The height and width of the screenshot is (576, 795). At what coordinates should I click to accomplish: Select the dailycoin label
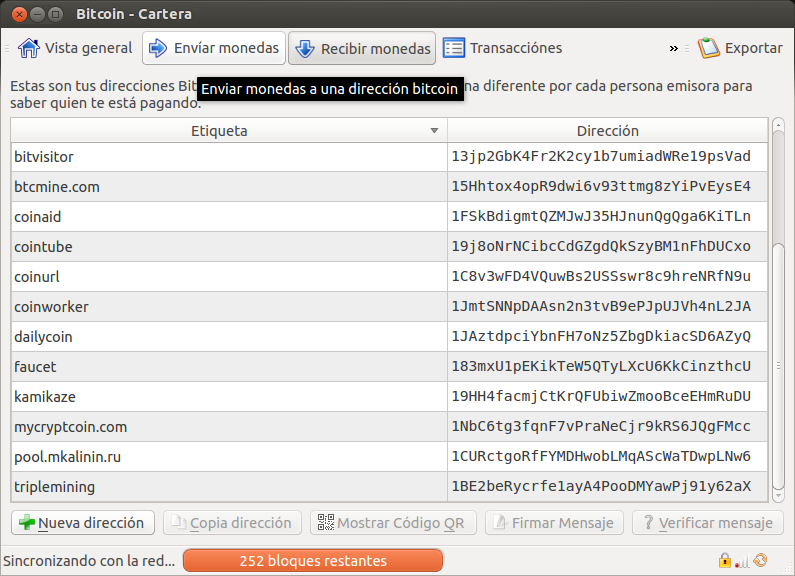(43, 337)
